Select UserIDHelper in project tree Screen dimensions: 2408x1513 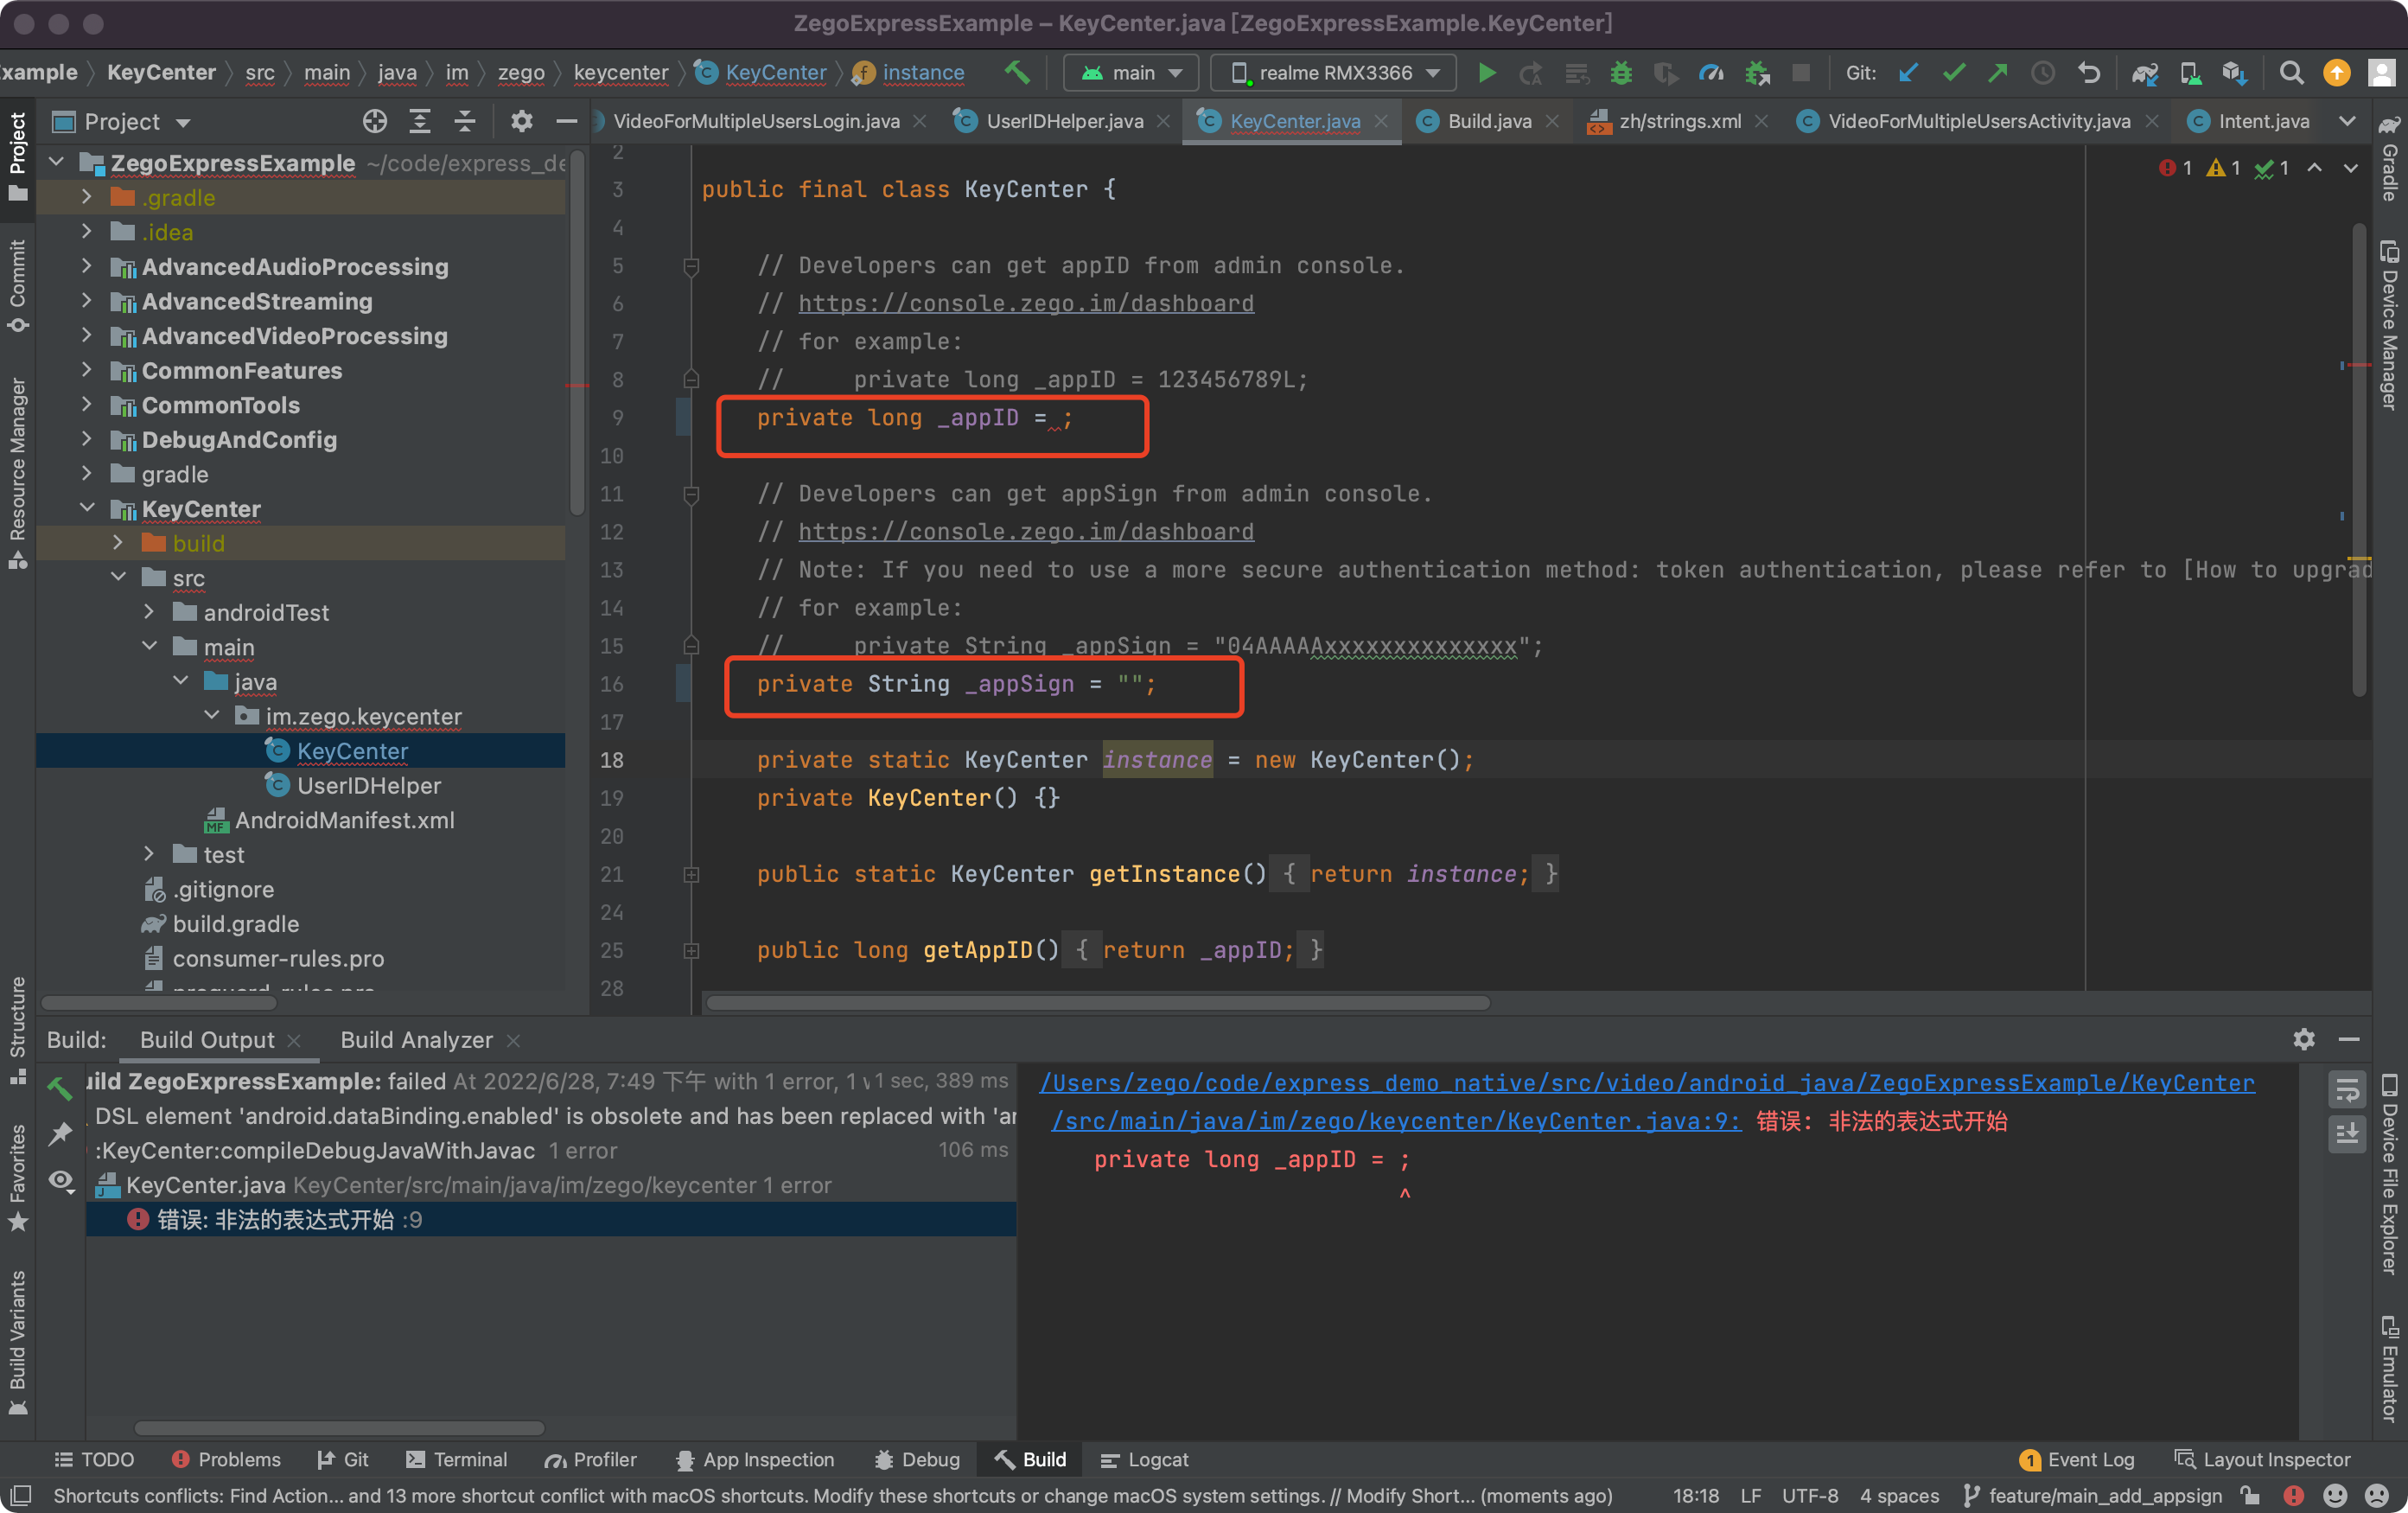point(368,785)
